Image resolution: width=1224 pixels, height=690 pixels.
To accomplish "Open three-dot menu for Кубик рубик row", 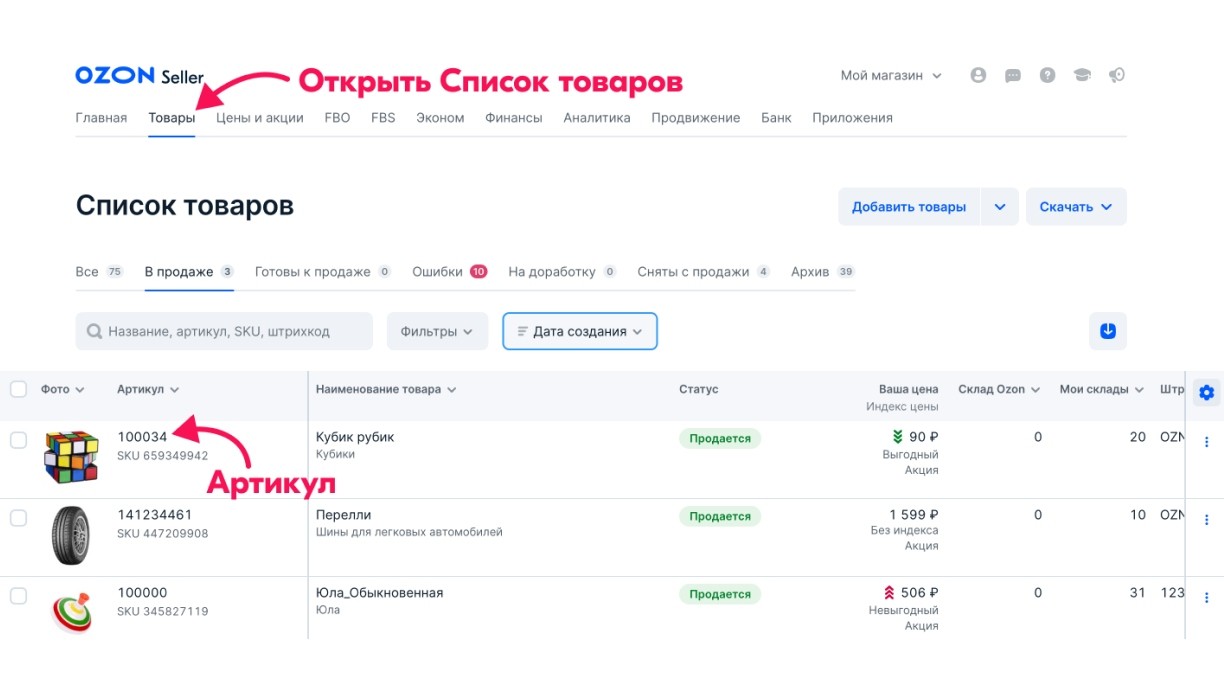I will click(x=1206, y=442).
